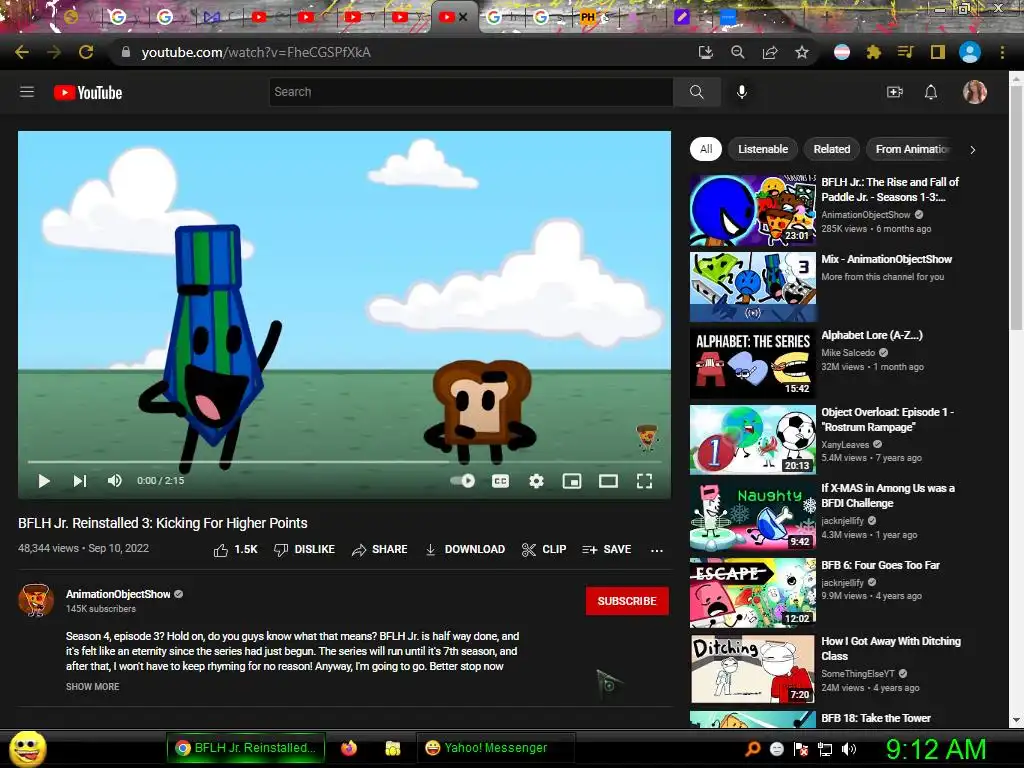Click inside the YouTube search field
The height and width of the screenshot is (768, 1024).
(x=471, y=92)
